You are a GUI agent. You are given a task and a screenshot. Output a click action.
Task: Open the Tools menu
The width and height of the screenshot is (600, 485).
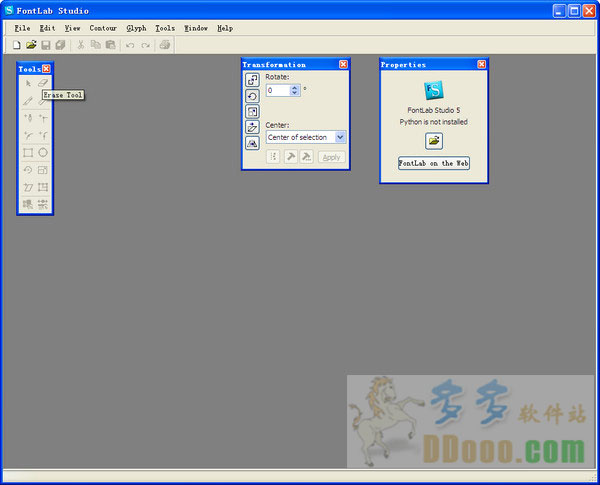click(165, 28)
